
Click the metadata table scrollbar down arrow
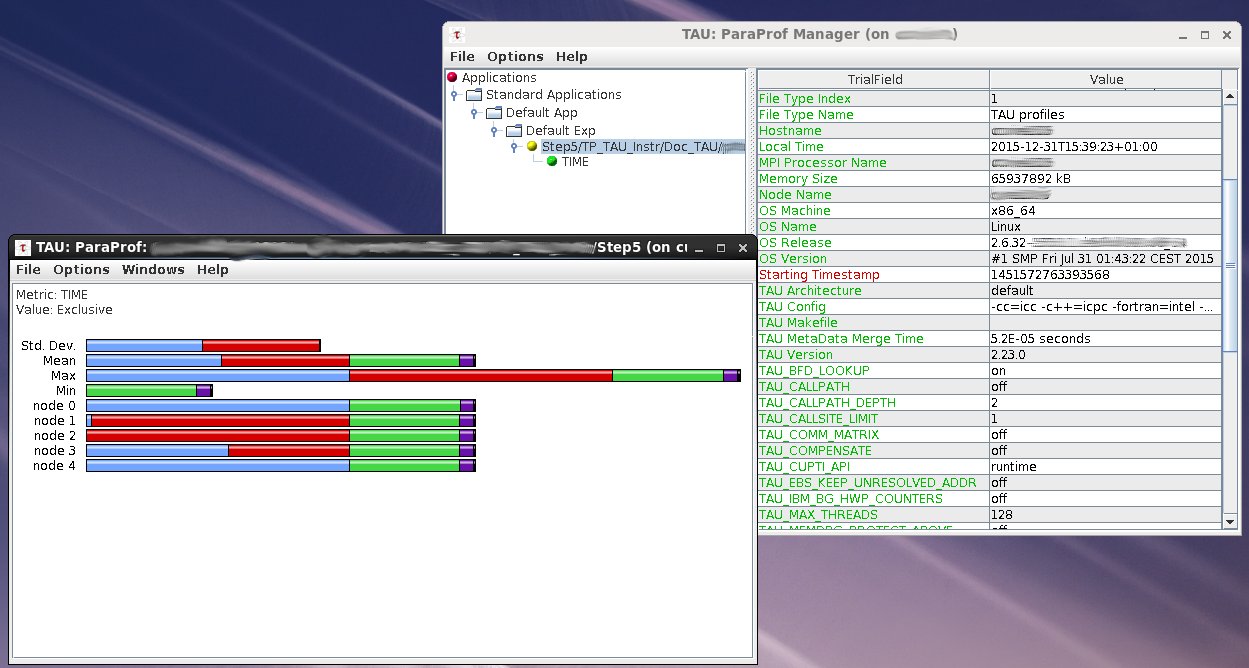pos(1230,521)
